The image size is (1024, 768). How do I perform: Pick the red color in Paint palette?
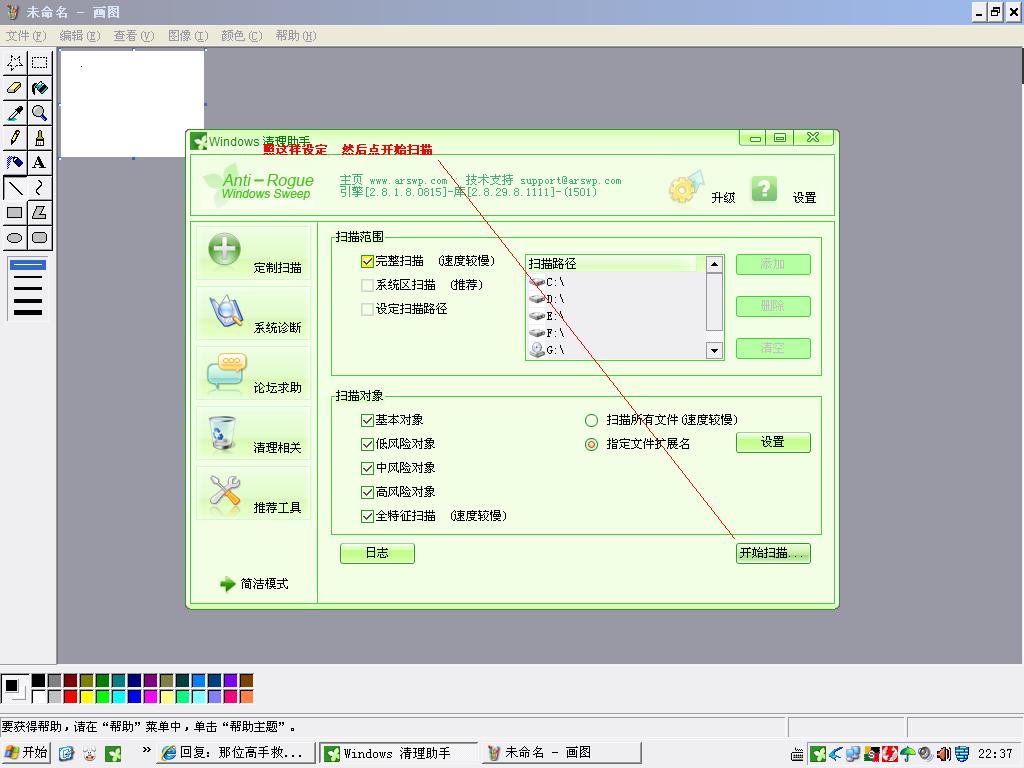pyautogui.click(x=71, y=697)
